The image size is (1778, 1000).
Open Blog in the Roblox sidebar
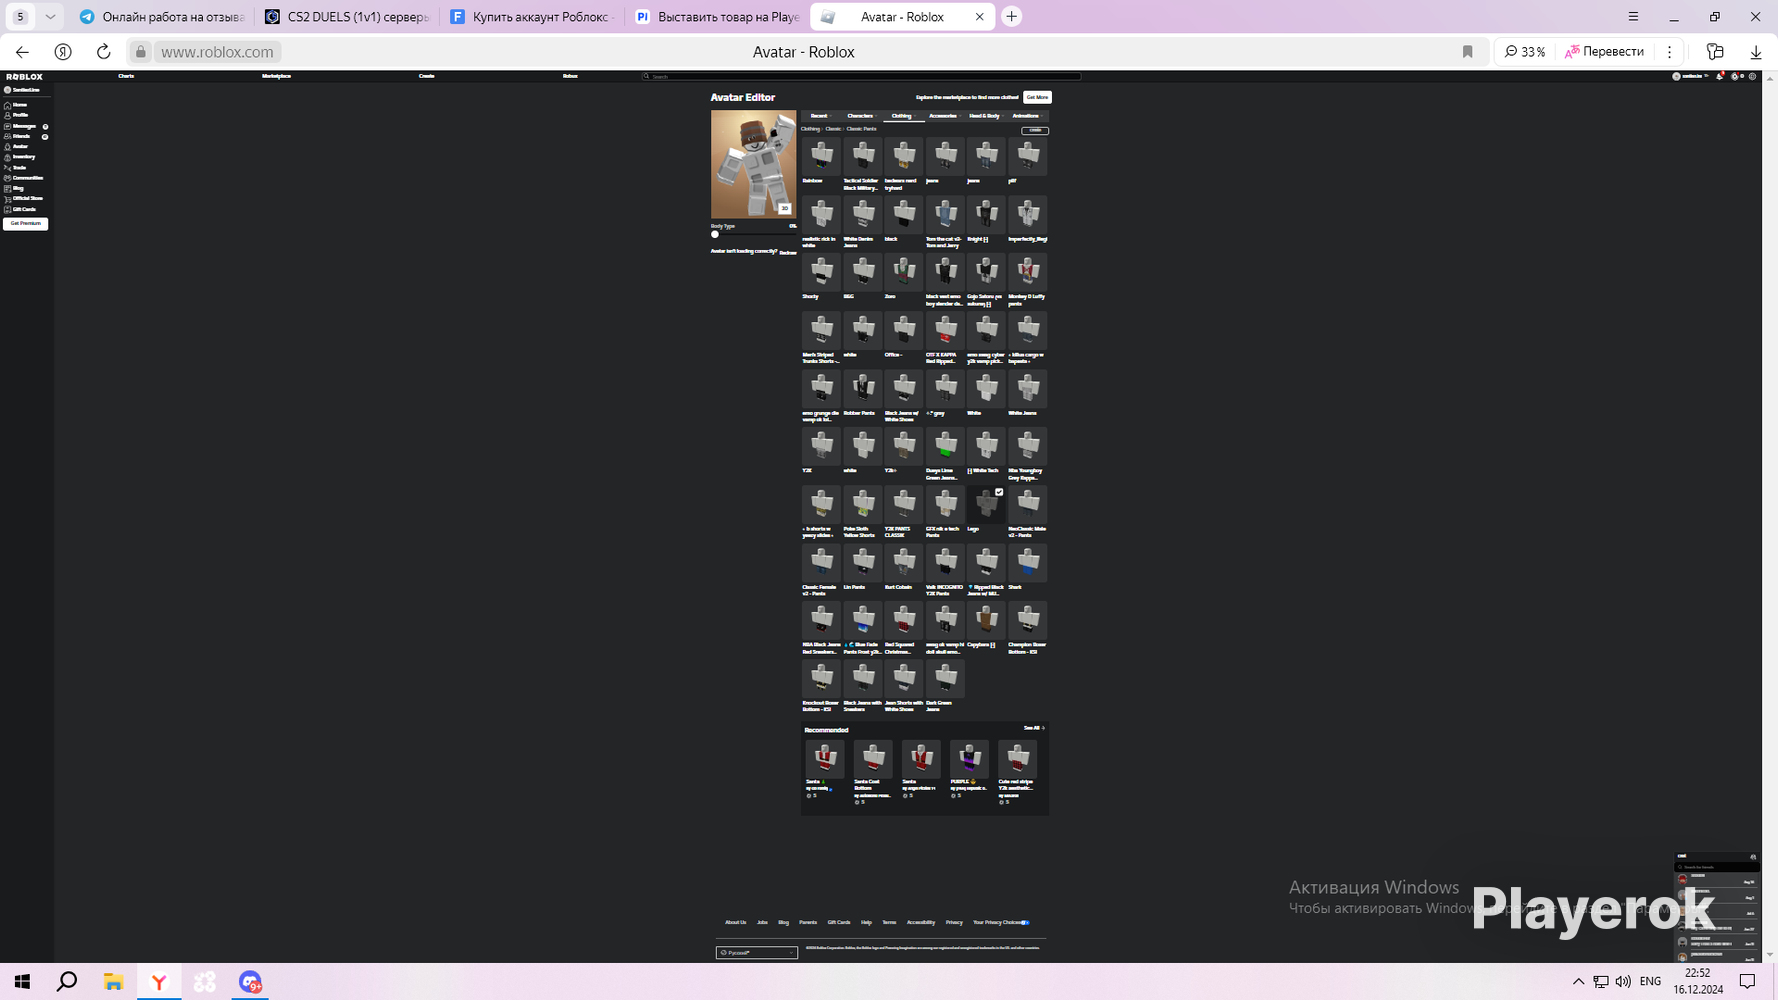15,188
